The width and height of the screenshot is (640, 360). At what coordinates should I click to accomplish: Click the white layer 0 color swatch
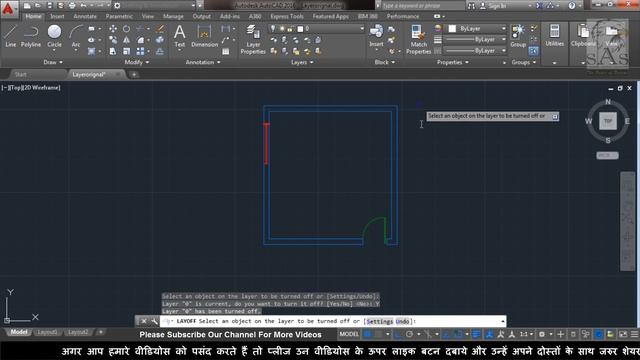[x=300, y=29]
